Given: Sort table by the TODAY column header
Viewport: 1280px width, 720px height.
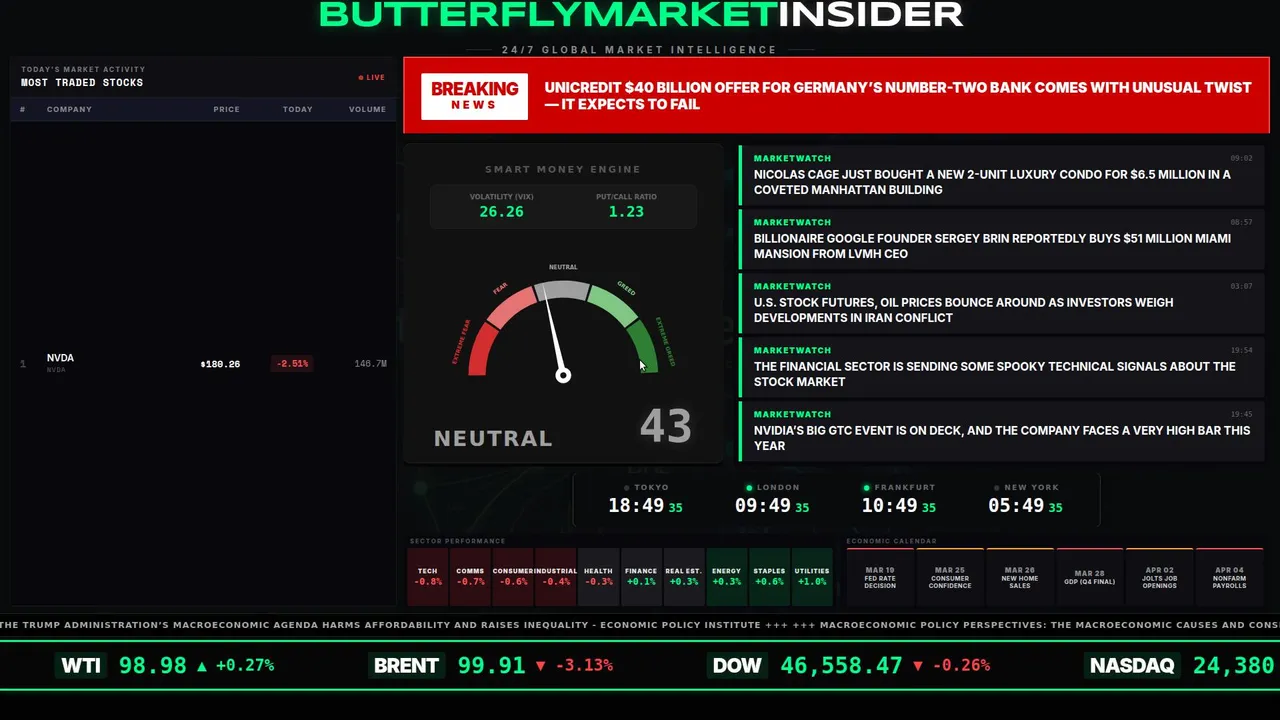Looking at the screenshot, I should click(x=297, y=109).
